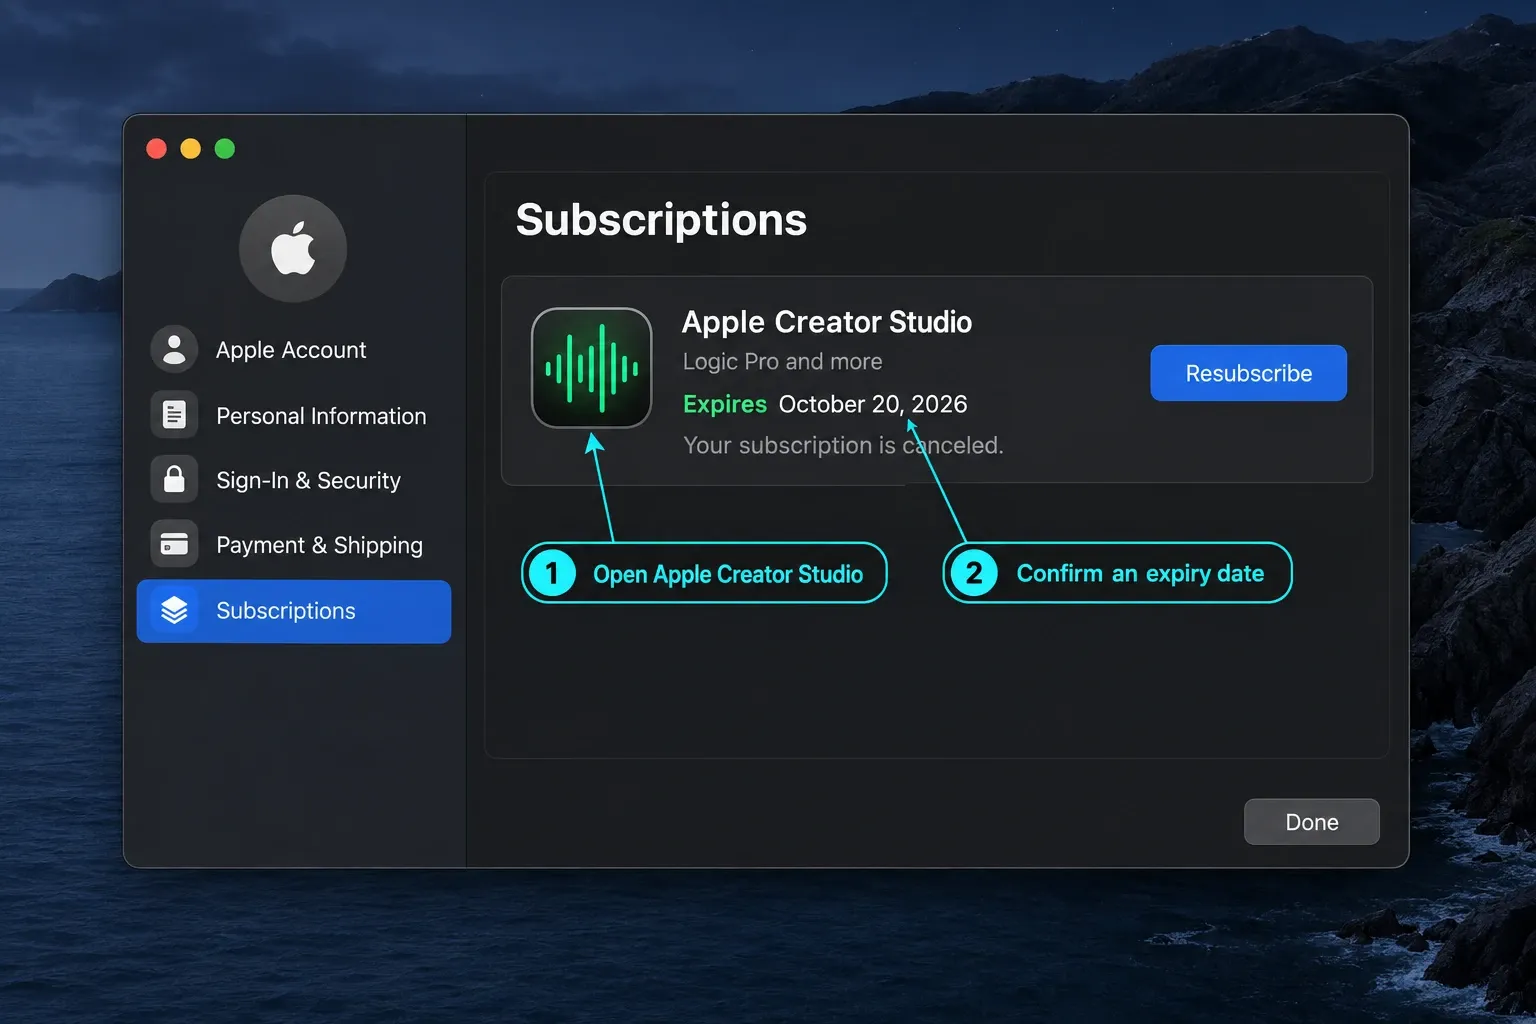Click the Personal Information document icon
This screenshot has height=1024, width=1536.
click(174, 415)
